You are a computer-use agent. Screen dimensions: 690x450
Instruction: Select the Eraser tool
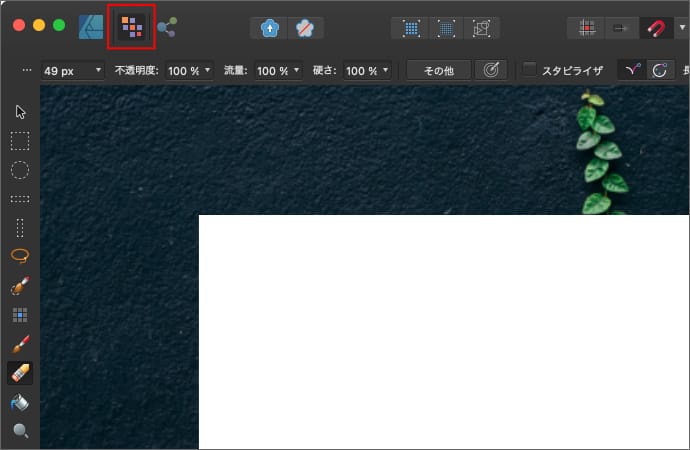pos(20,373)
